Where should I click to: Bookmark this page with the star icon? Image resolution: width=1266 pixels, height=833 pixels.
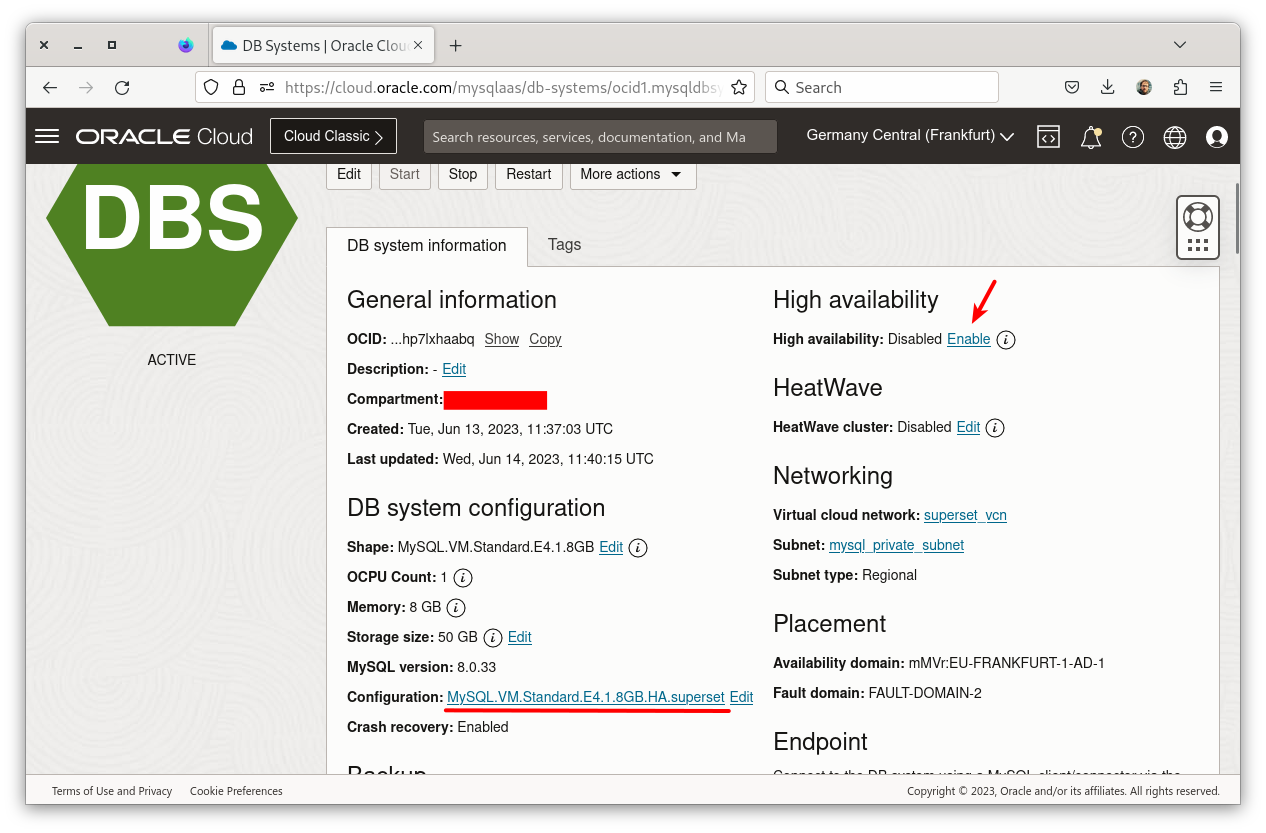pyautogui.click(x=739, y=88)
